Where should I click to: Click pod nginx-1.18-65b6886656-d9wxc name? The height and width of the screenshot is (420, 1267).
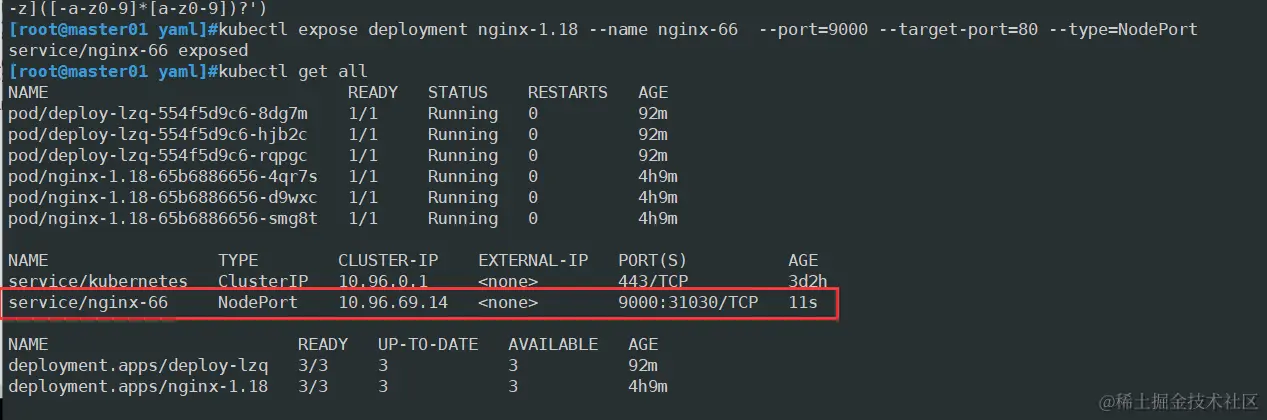(x=163, y=197)
